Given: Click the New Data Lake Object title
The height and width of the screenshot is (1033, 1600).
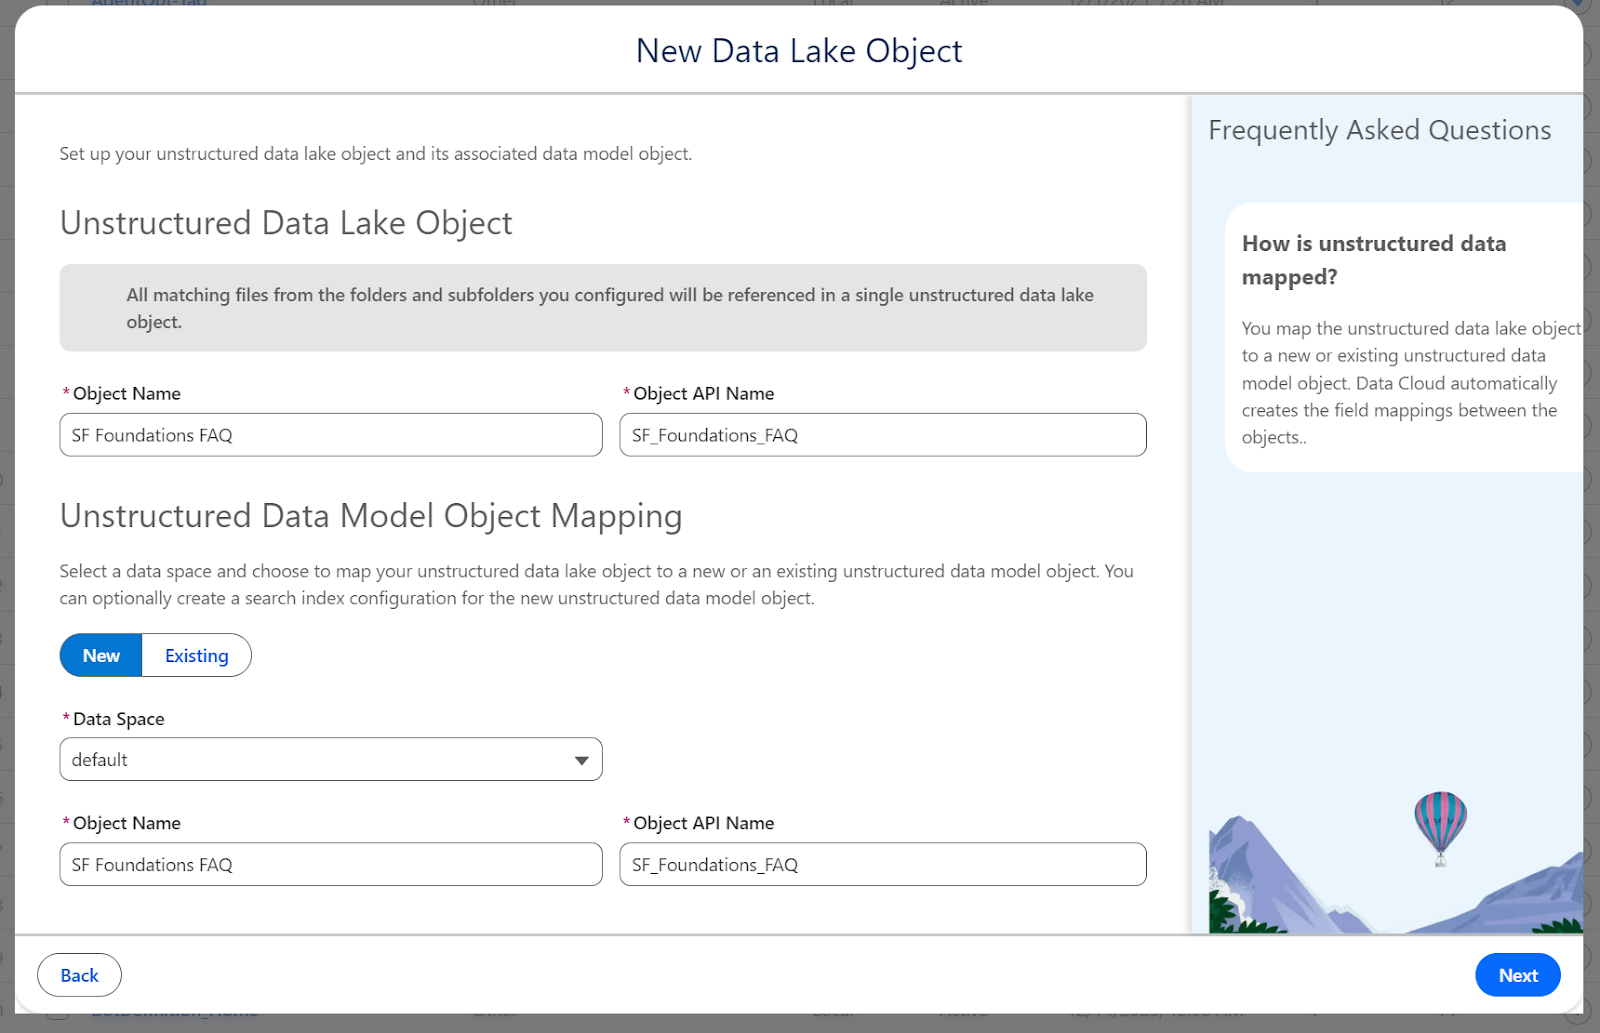Looking at the screenshot, I should click(798, 51).
